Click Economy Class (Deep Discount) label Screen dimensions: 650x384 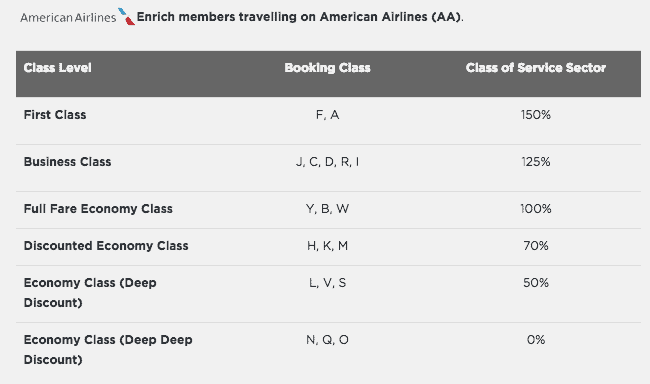click(x=90, y=293)
